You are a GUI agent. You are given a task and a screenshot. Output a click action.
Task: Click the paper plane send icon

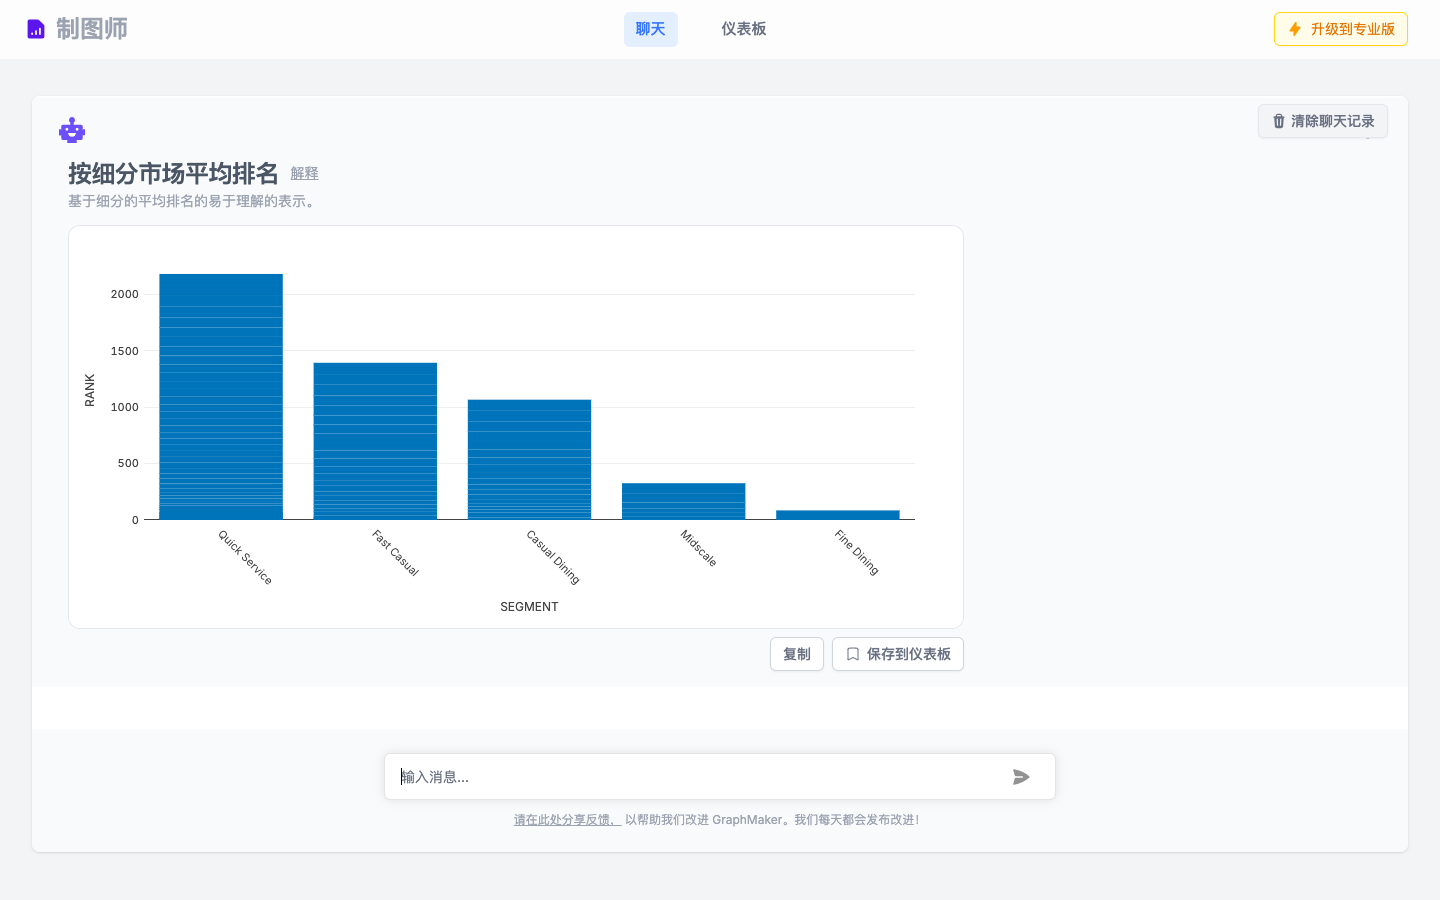point(1021,776)
